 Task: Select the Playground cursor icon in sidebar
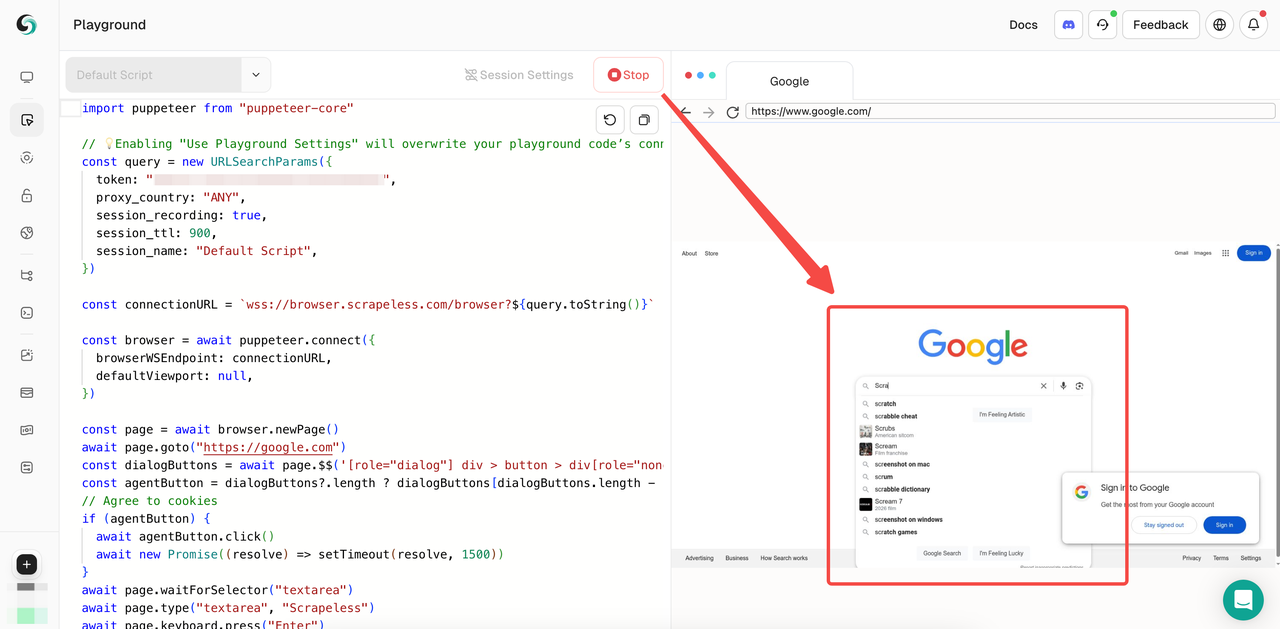[x=27, y=120]
